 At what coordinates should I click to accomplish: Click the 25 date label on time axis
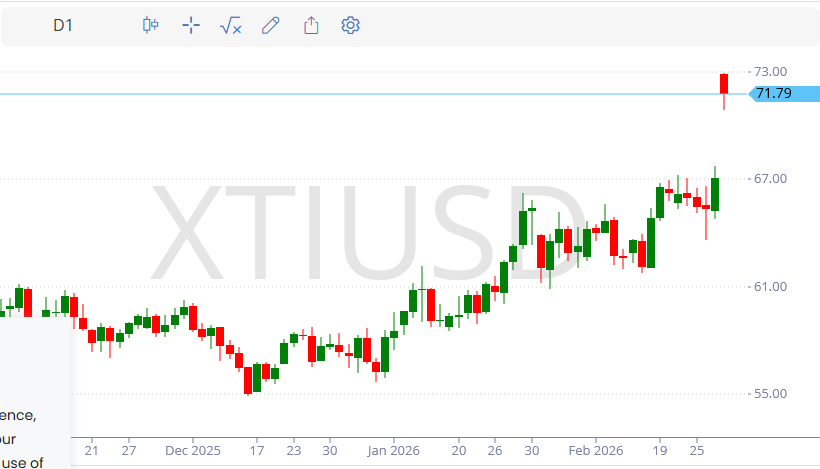point(697,451)
